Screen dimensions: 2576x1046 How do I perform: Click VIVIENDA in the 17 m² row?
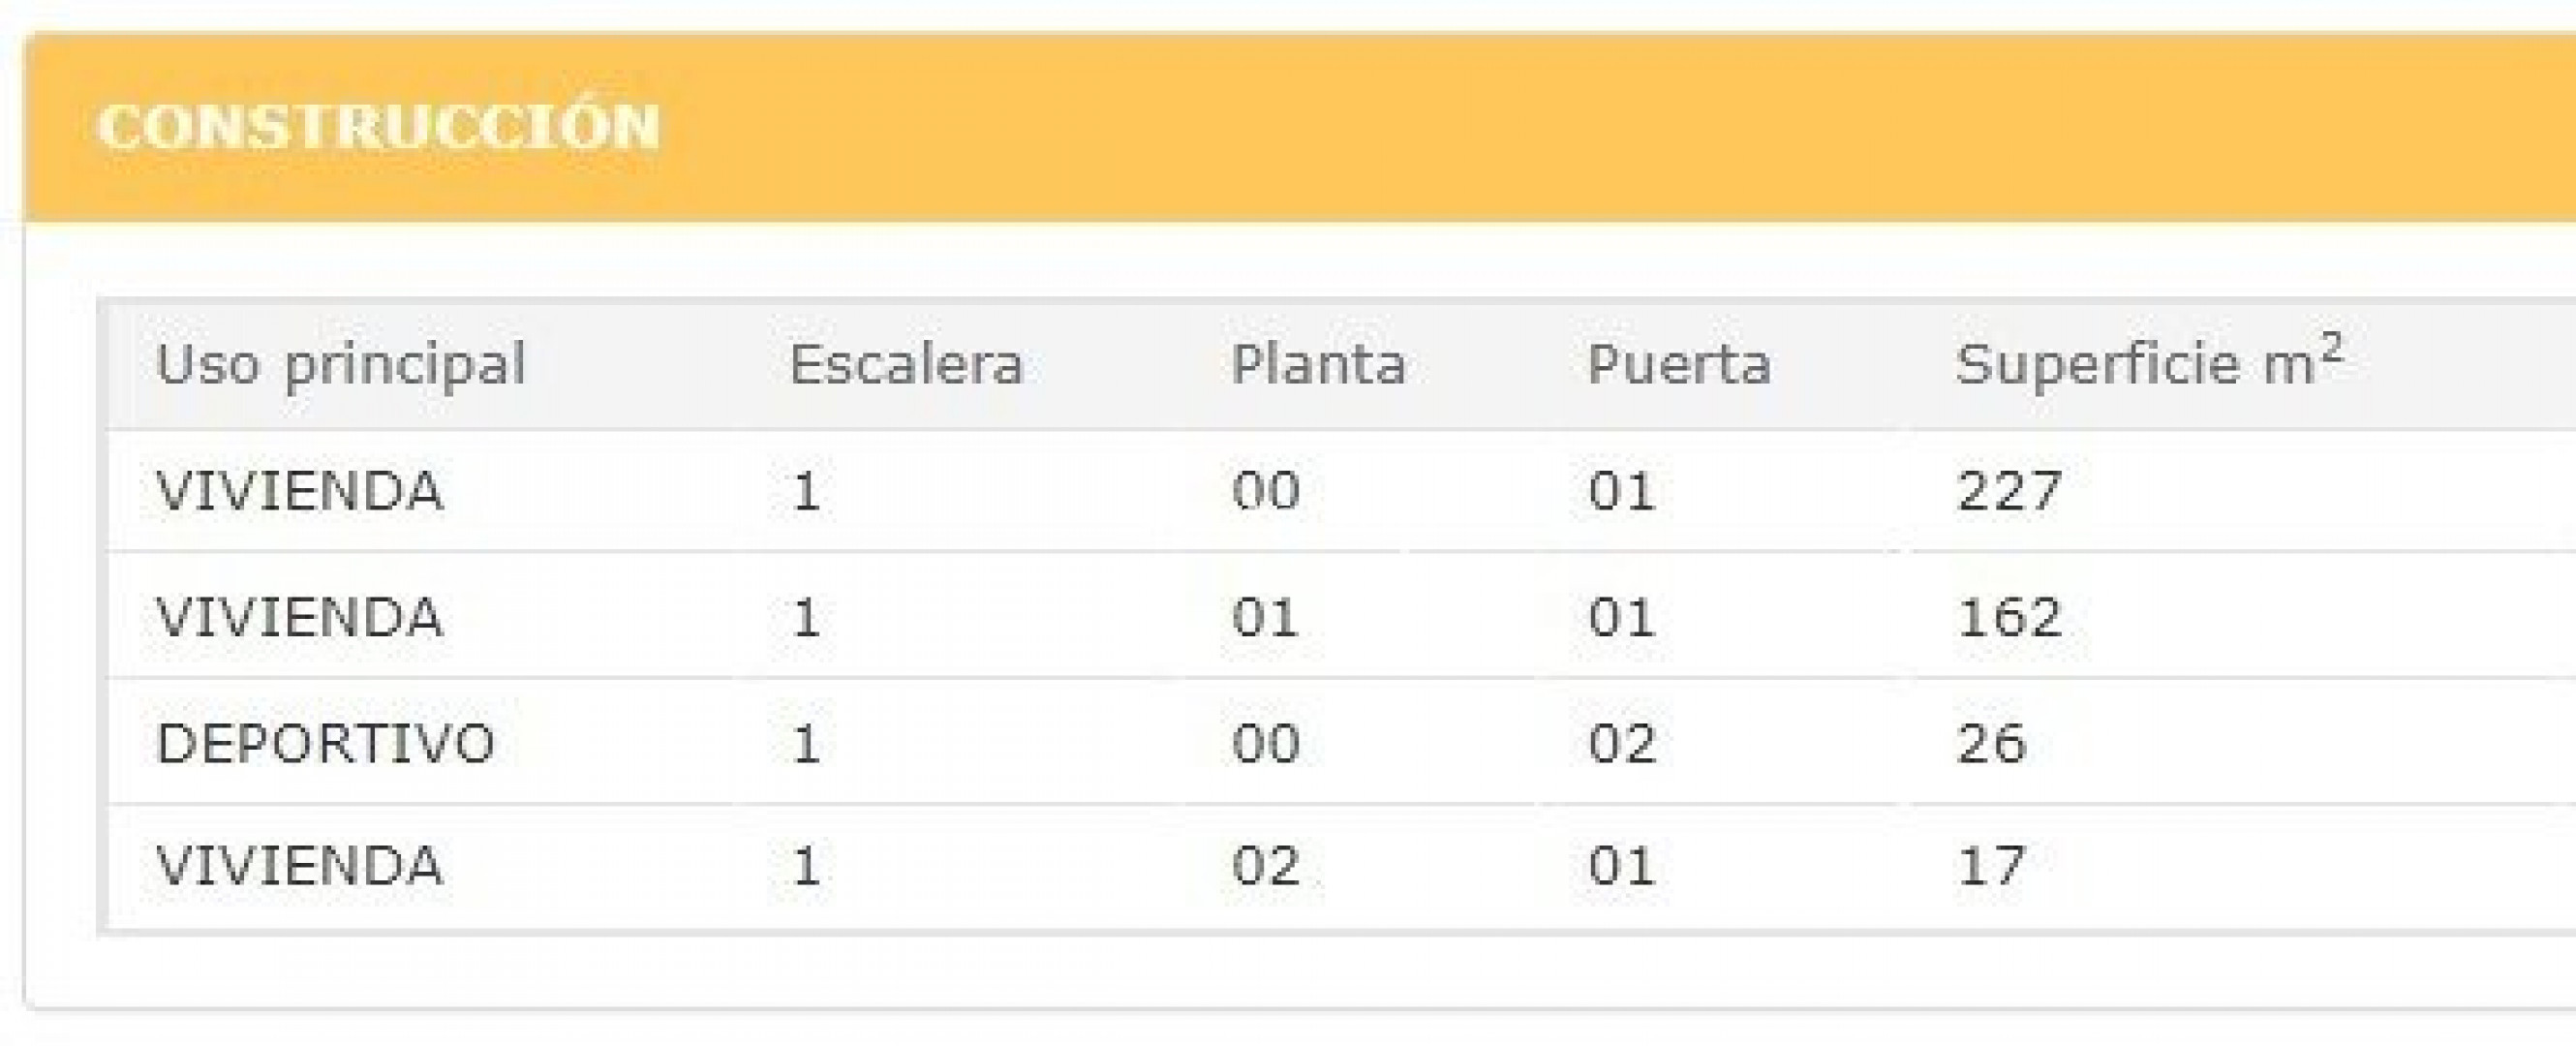point(299,866)
